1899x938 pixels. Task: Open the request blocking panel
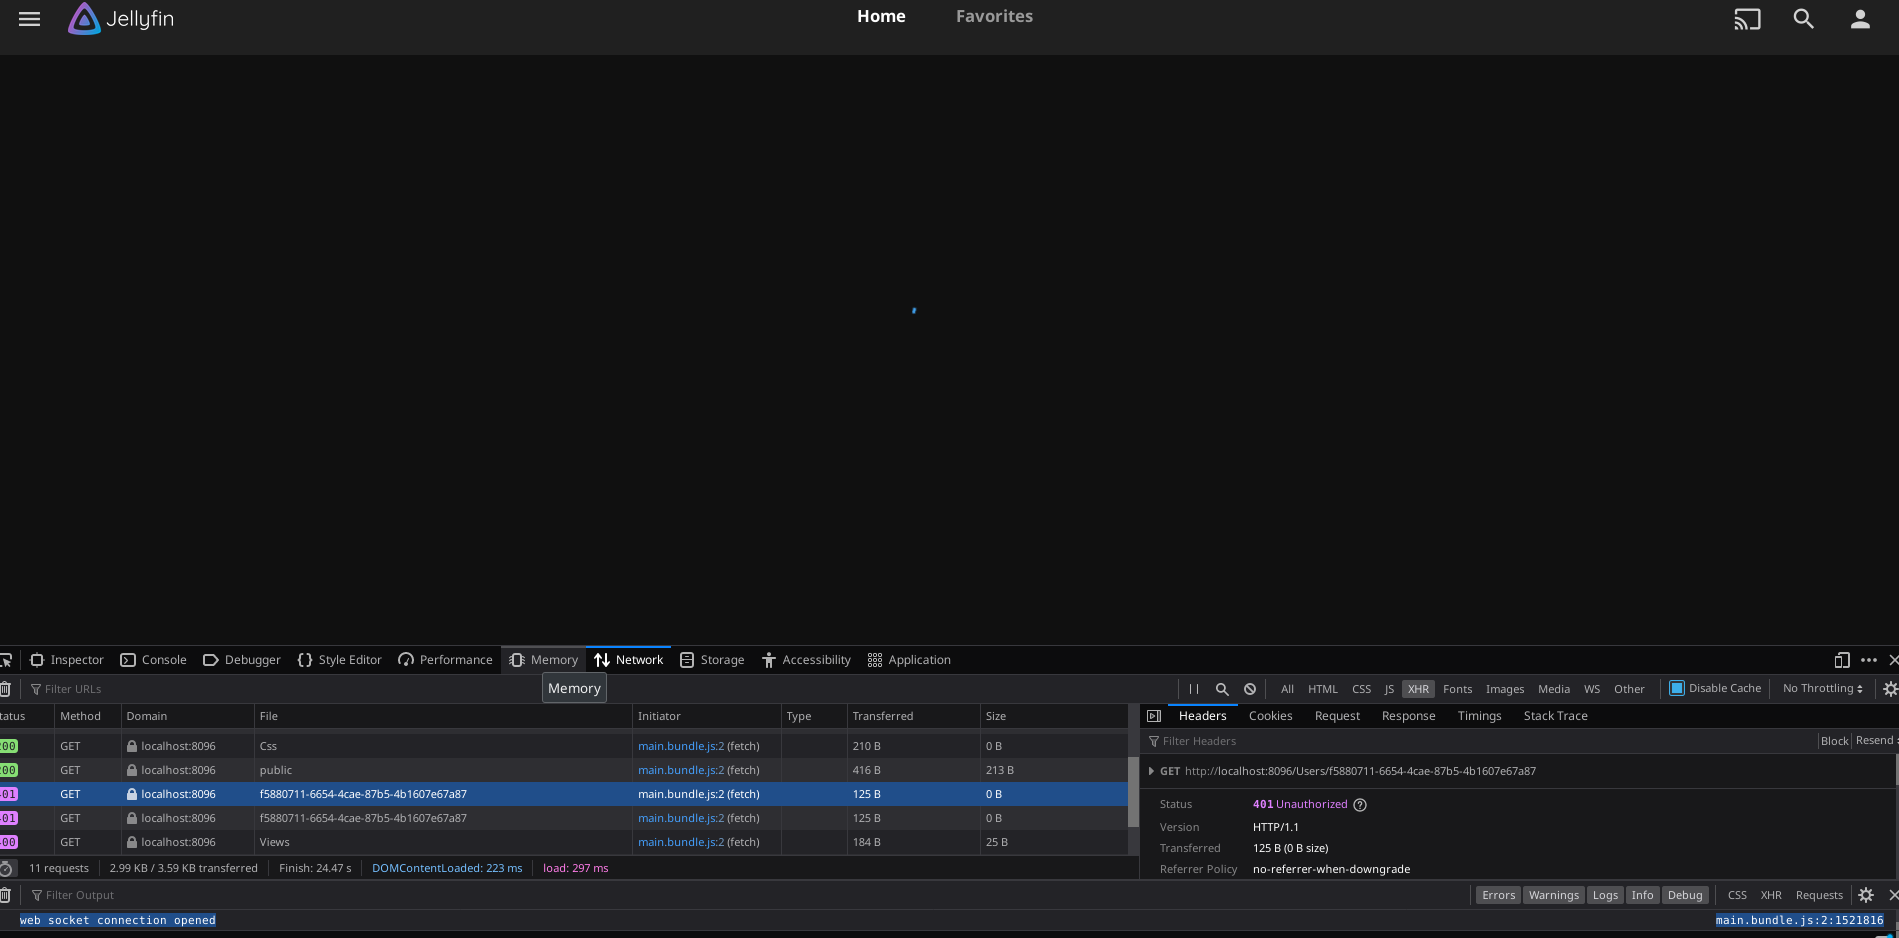click(1250, 689)
